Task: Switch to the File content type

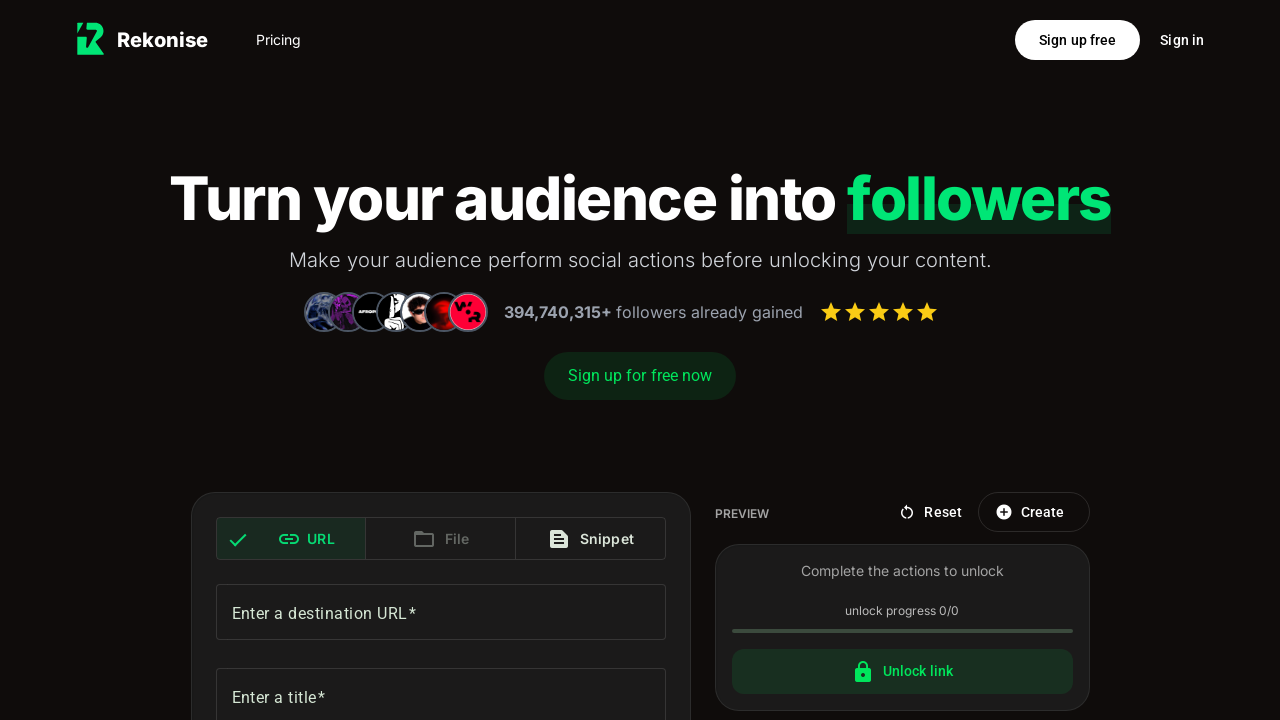Action: point(441,539)
